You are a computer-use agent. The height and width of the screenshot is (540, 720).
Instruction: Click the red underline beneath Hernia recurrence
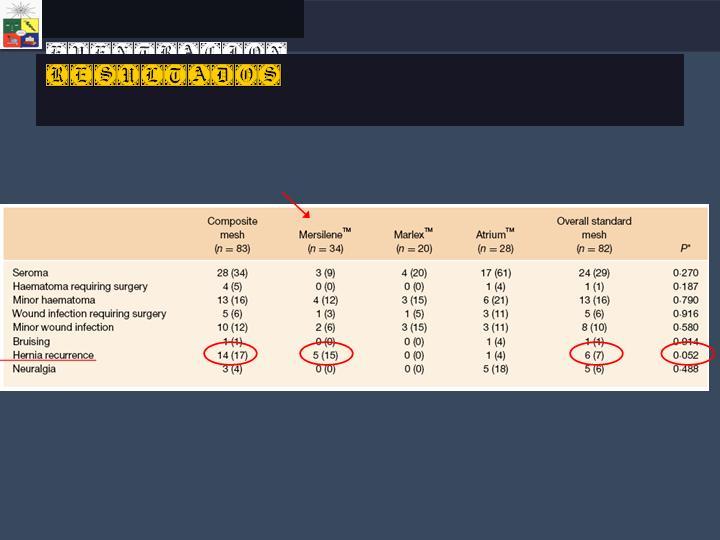(48, 363)
